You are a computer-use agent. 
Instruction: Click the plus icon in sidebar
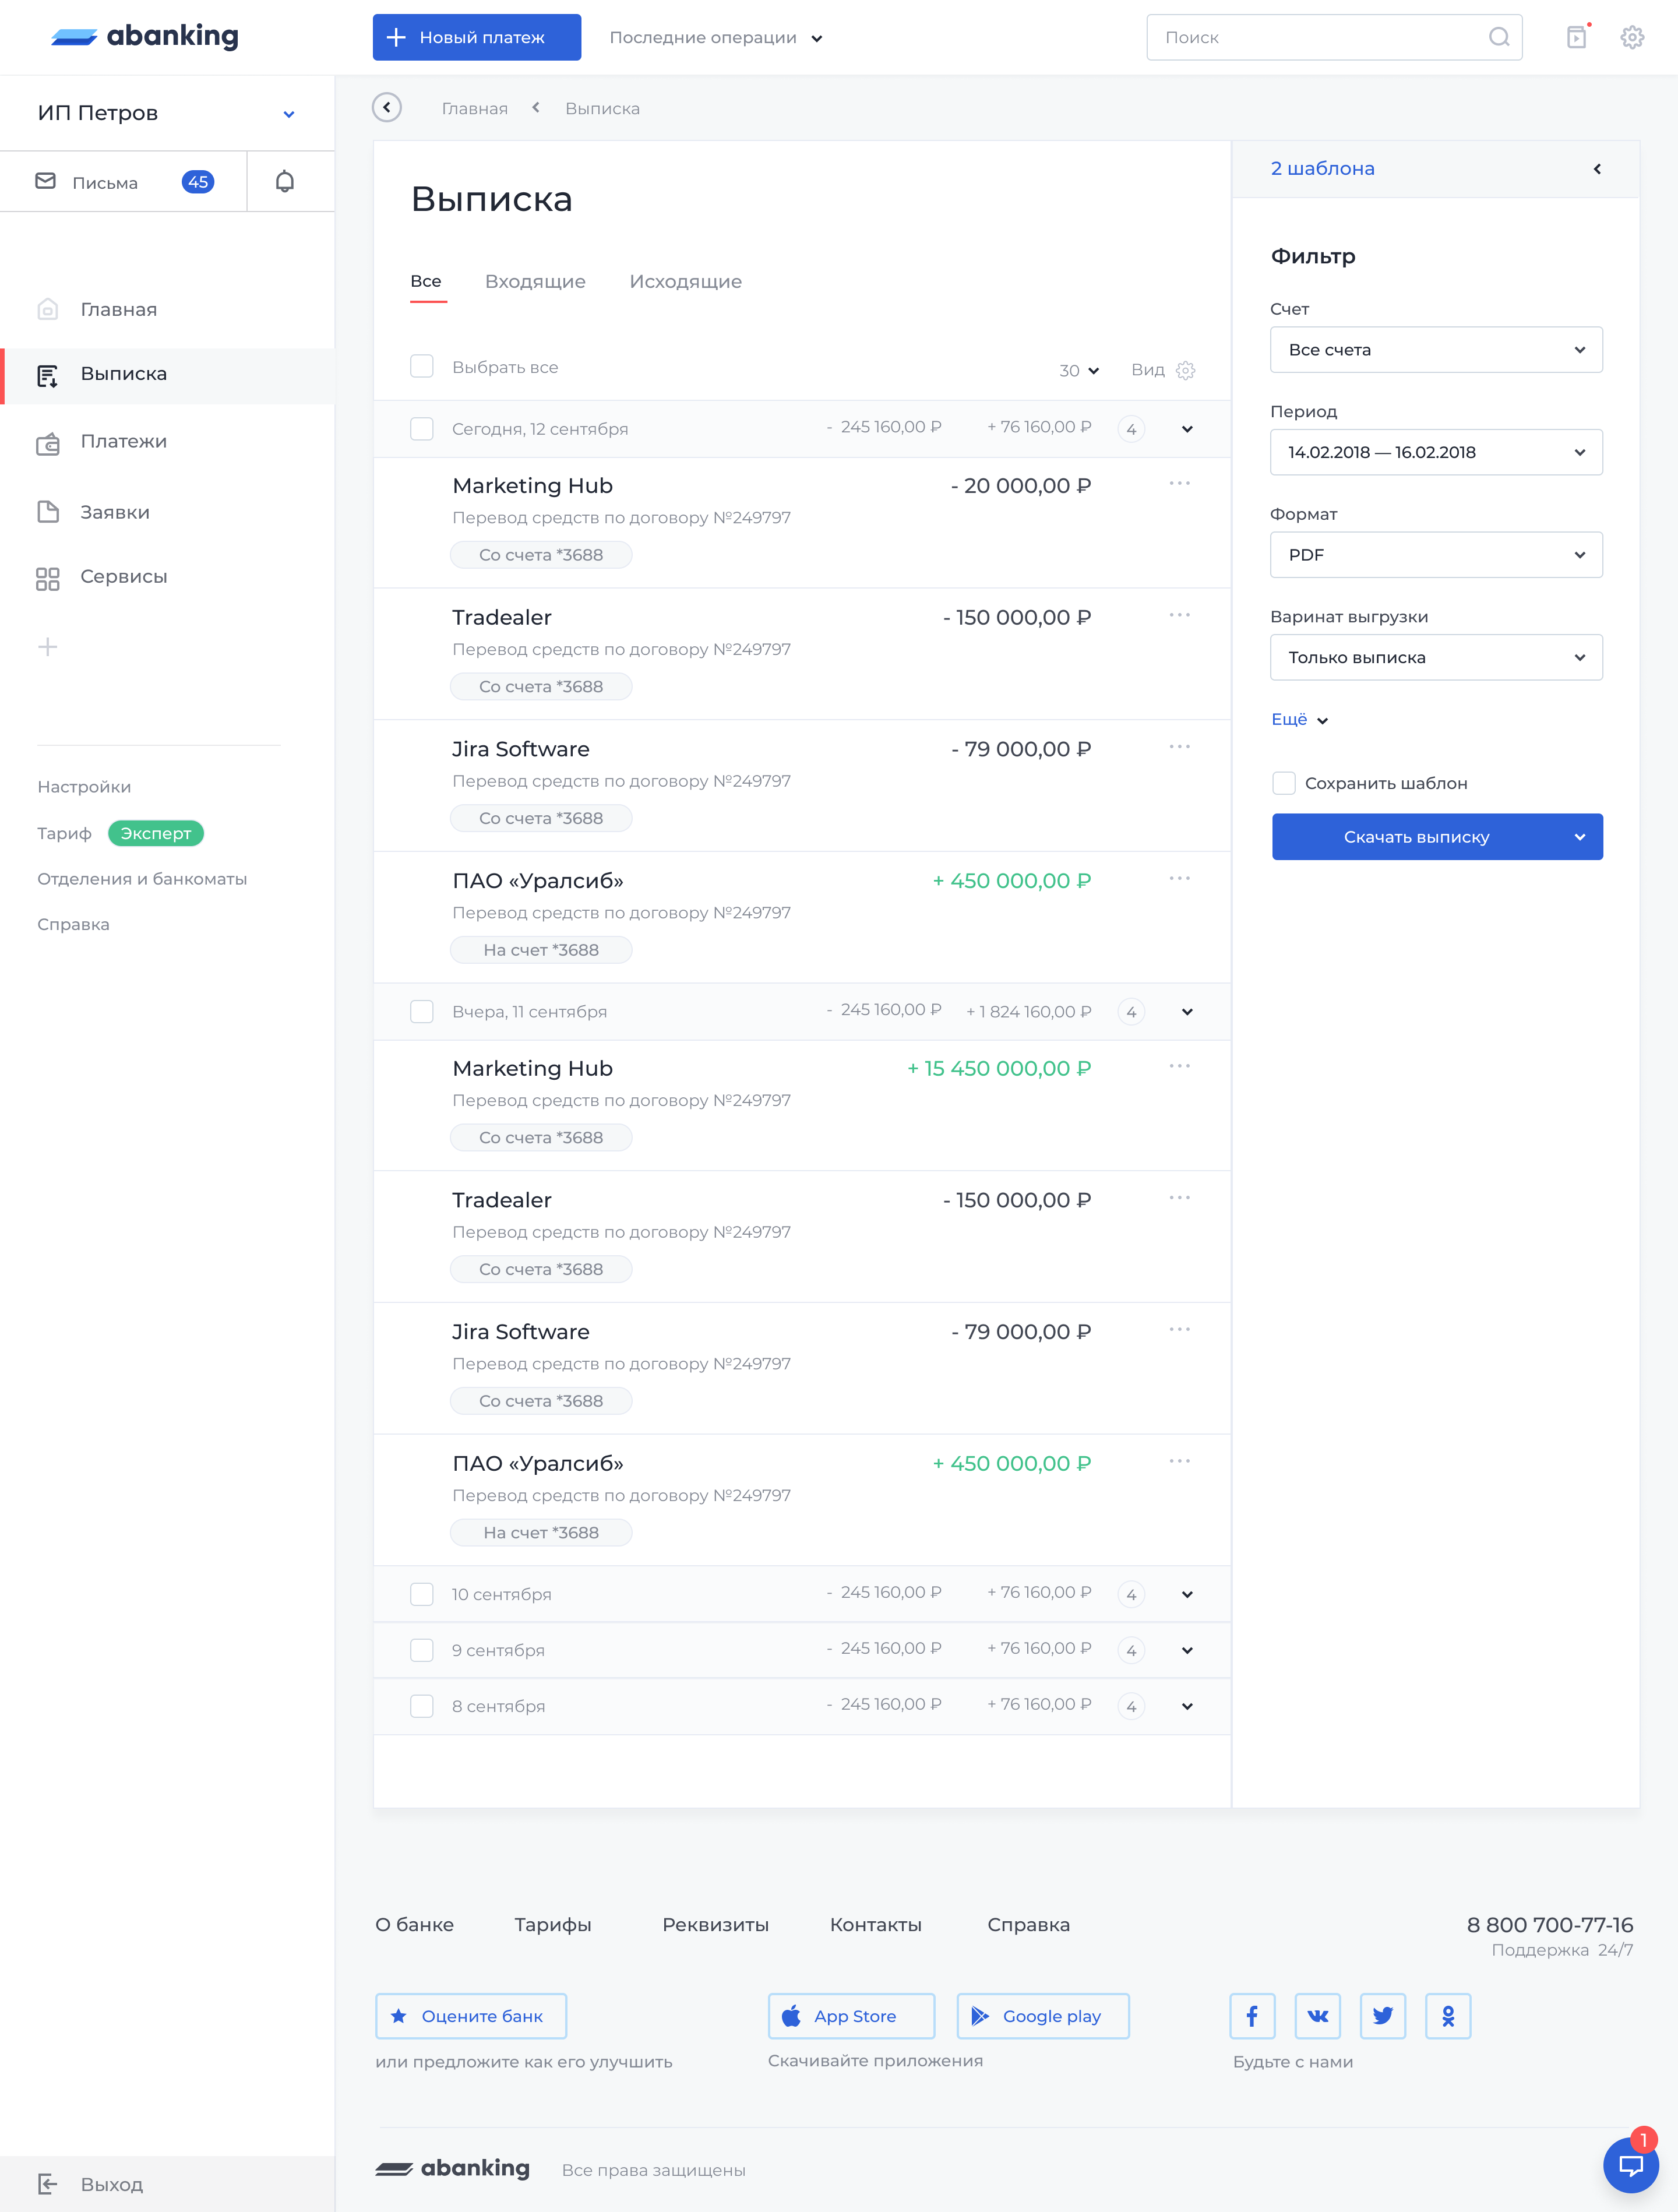pyautogui.click(x=47, y=647)
